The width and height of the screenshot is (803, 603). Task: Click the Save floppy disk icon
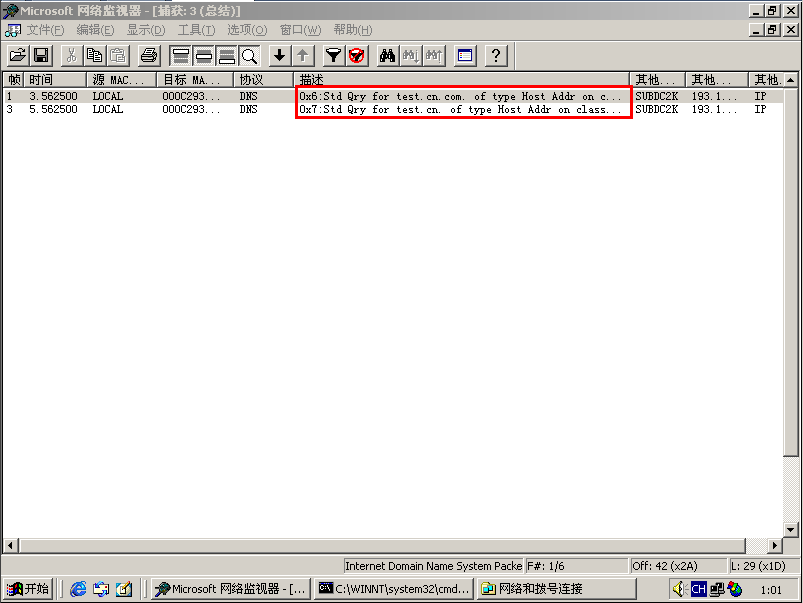pos(41,56)
